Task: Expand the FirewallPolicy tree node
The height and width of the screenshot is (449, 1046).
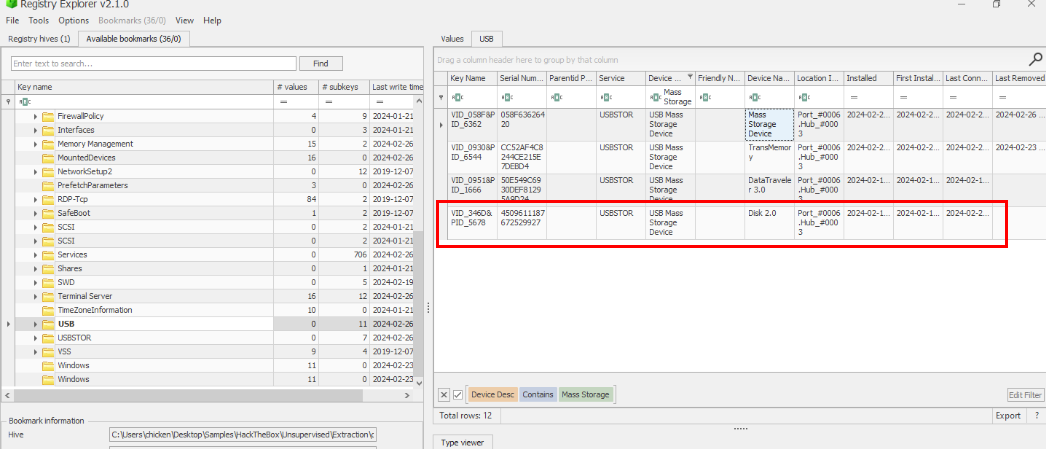Action: pyautogui.click(x=36, y=116)
